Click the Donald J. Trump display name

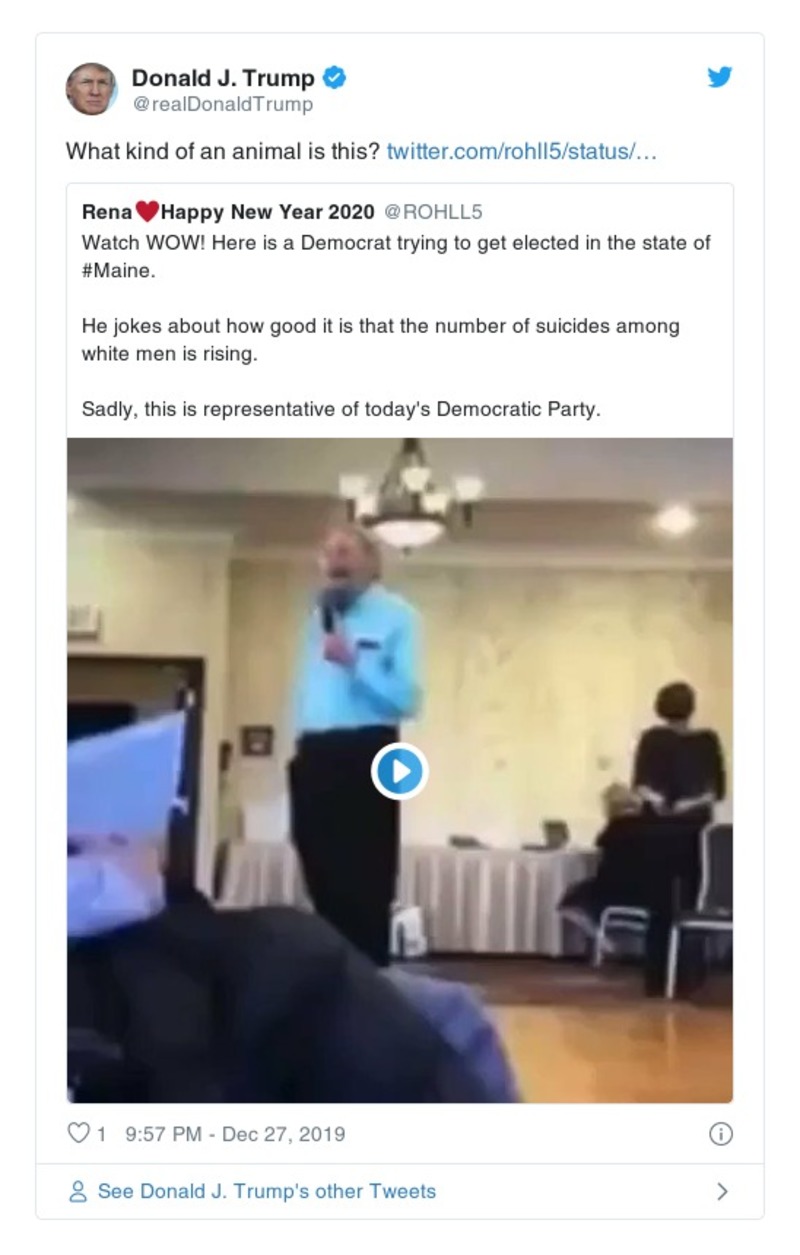[223, 77]
